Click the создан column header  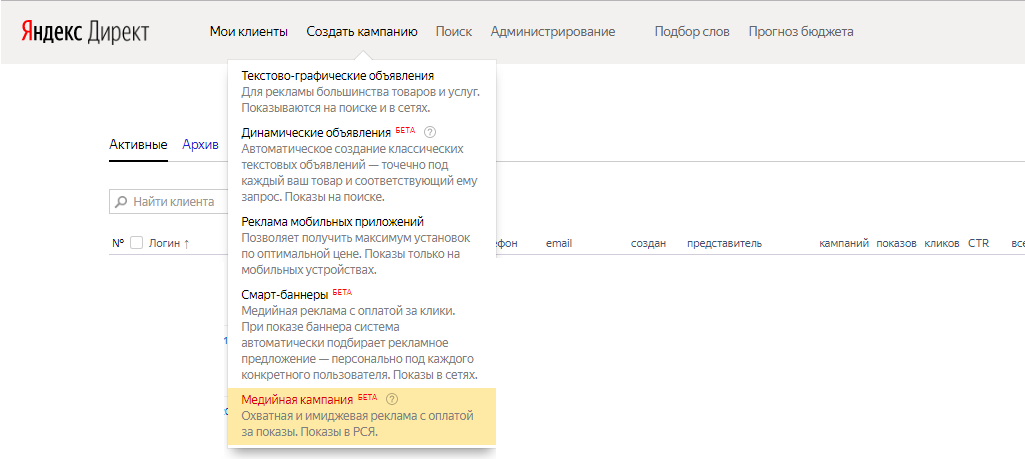[x=648, y=243]
